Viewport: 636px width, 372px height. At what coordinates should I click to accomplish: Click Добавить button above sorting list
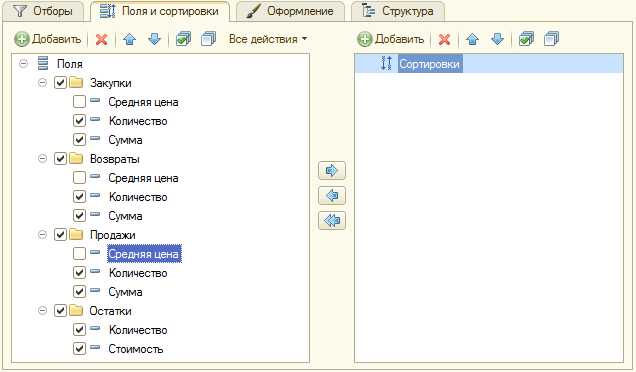[x=391, y=39]
